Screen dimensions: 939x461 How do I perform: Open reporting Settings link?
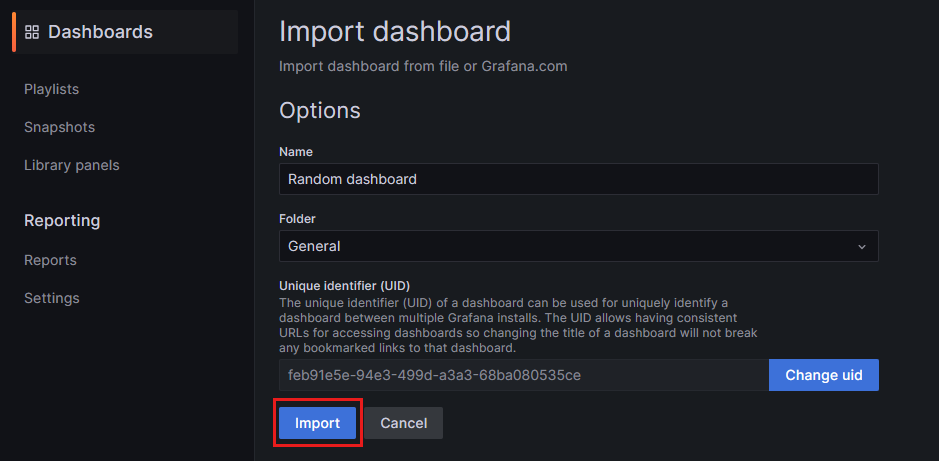point(51,298)
